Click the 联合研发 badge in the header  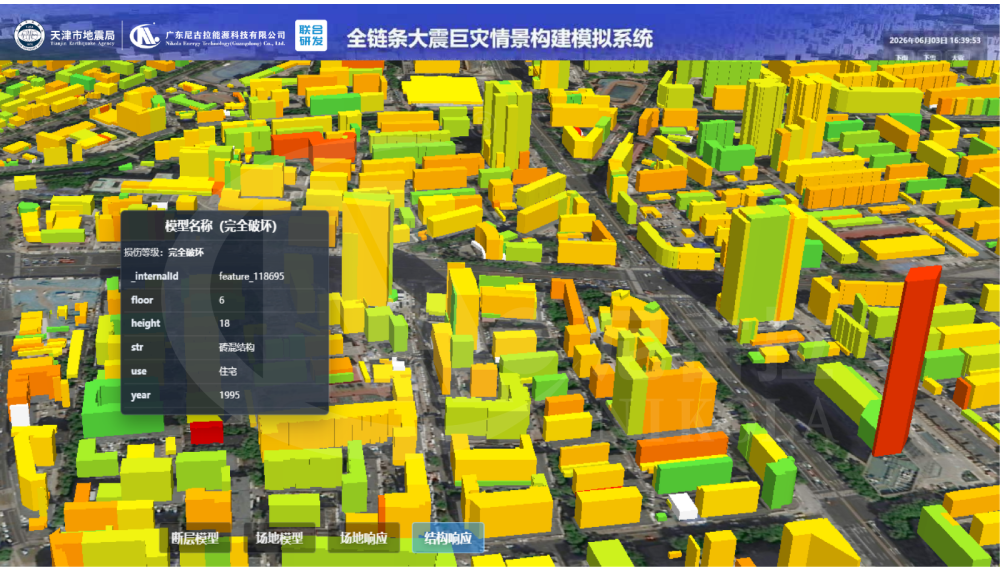pos(311,36)
